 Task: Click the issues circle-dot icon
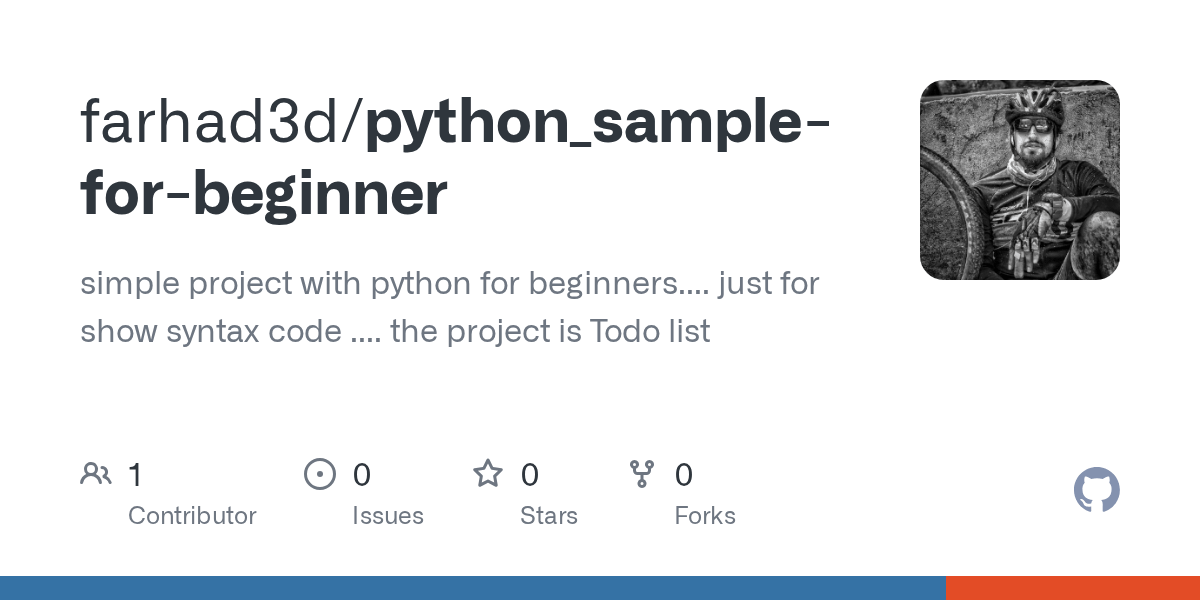pos(320,474)
